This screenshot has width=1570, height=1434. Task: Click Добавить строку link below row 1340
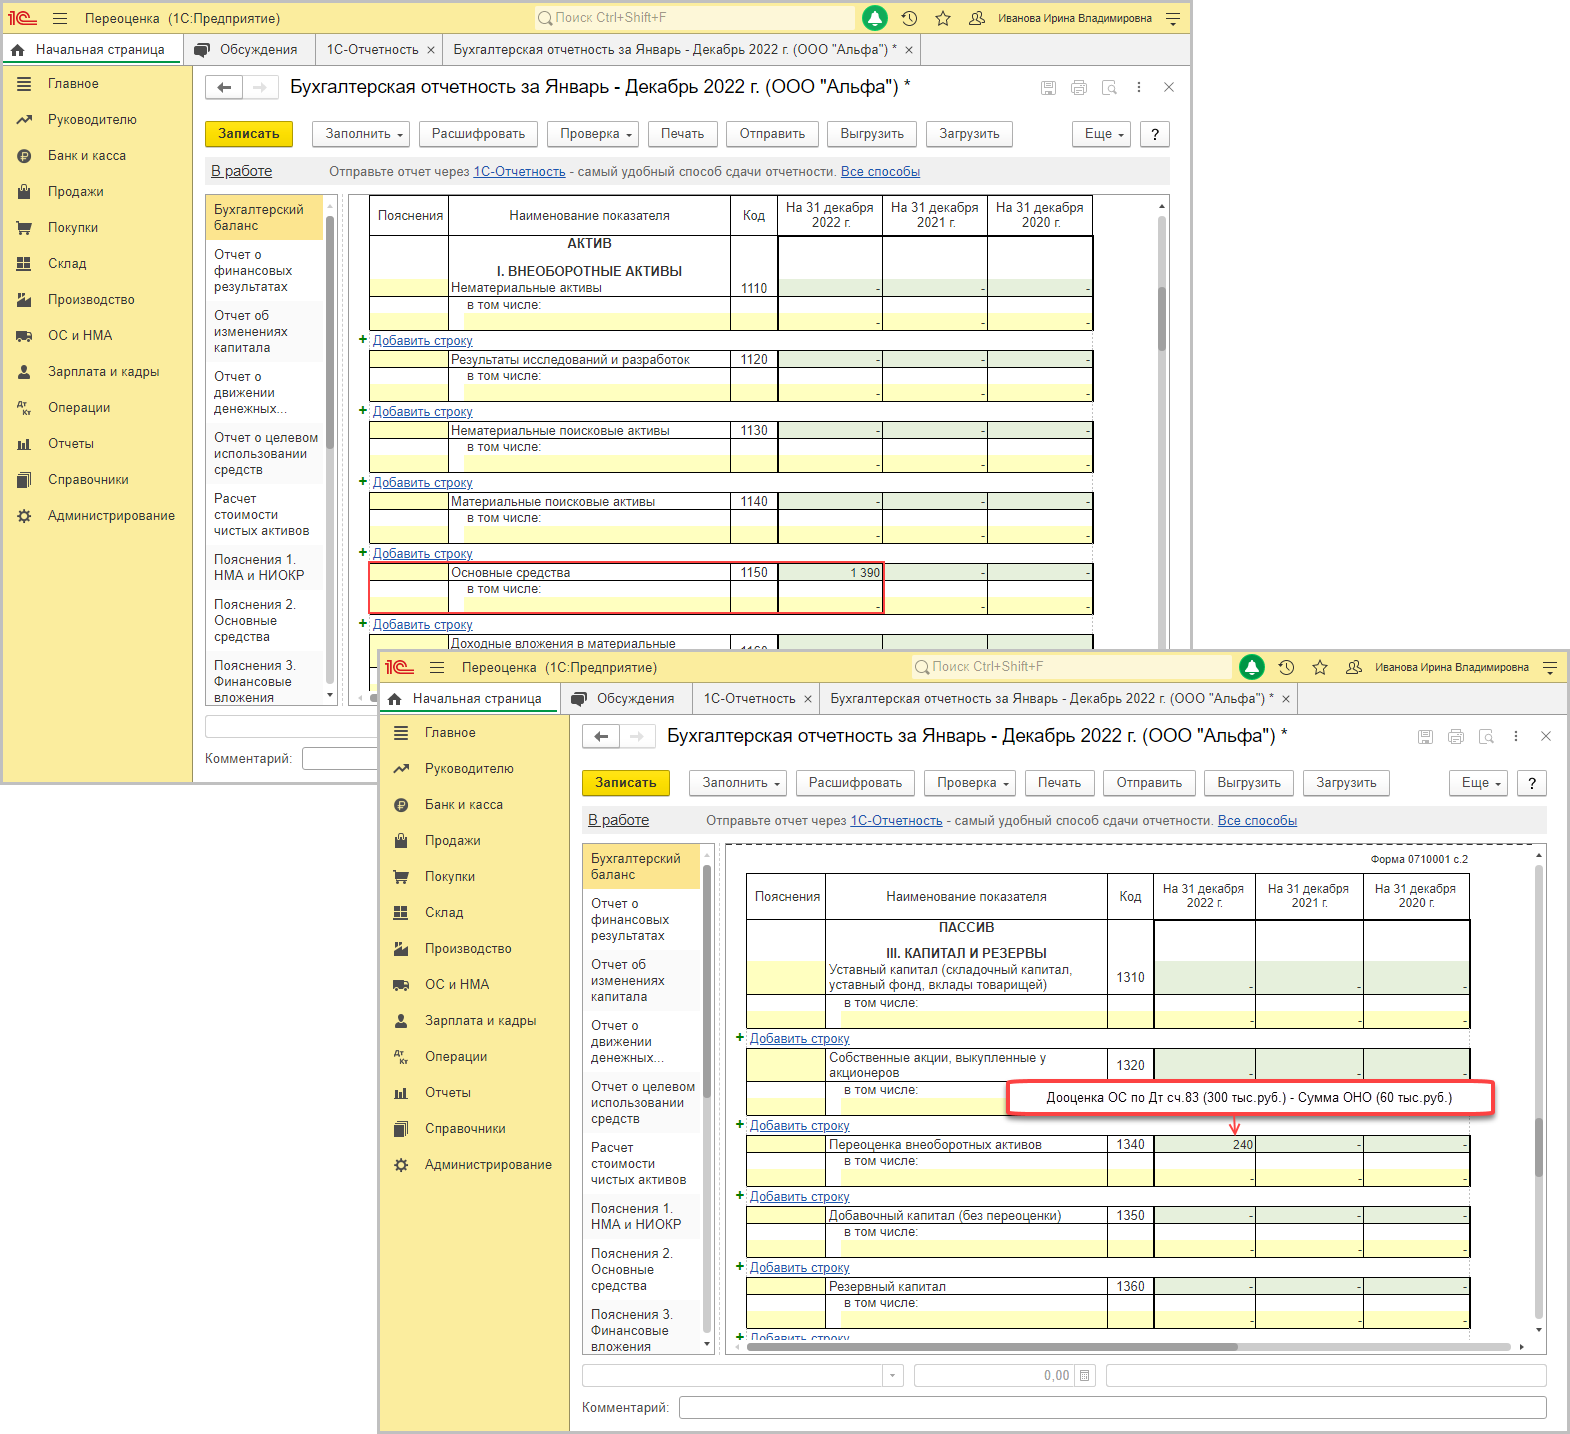799,1197
